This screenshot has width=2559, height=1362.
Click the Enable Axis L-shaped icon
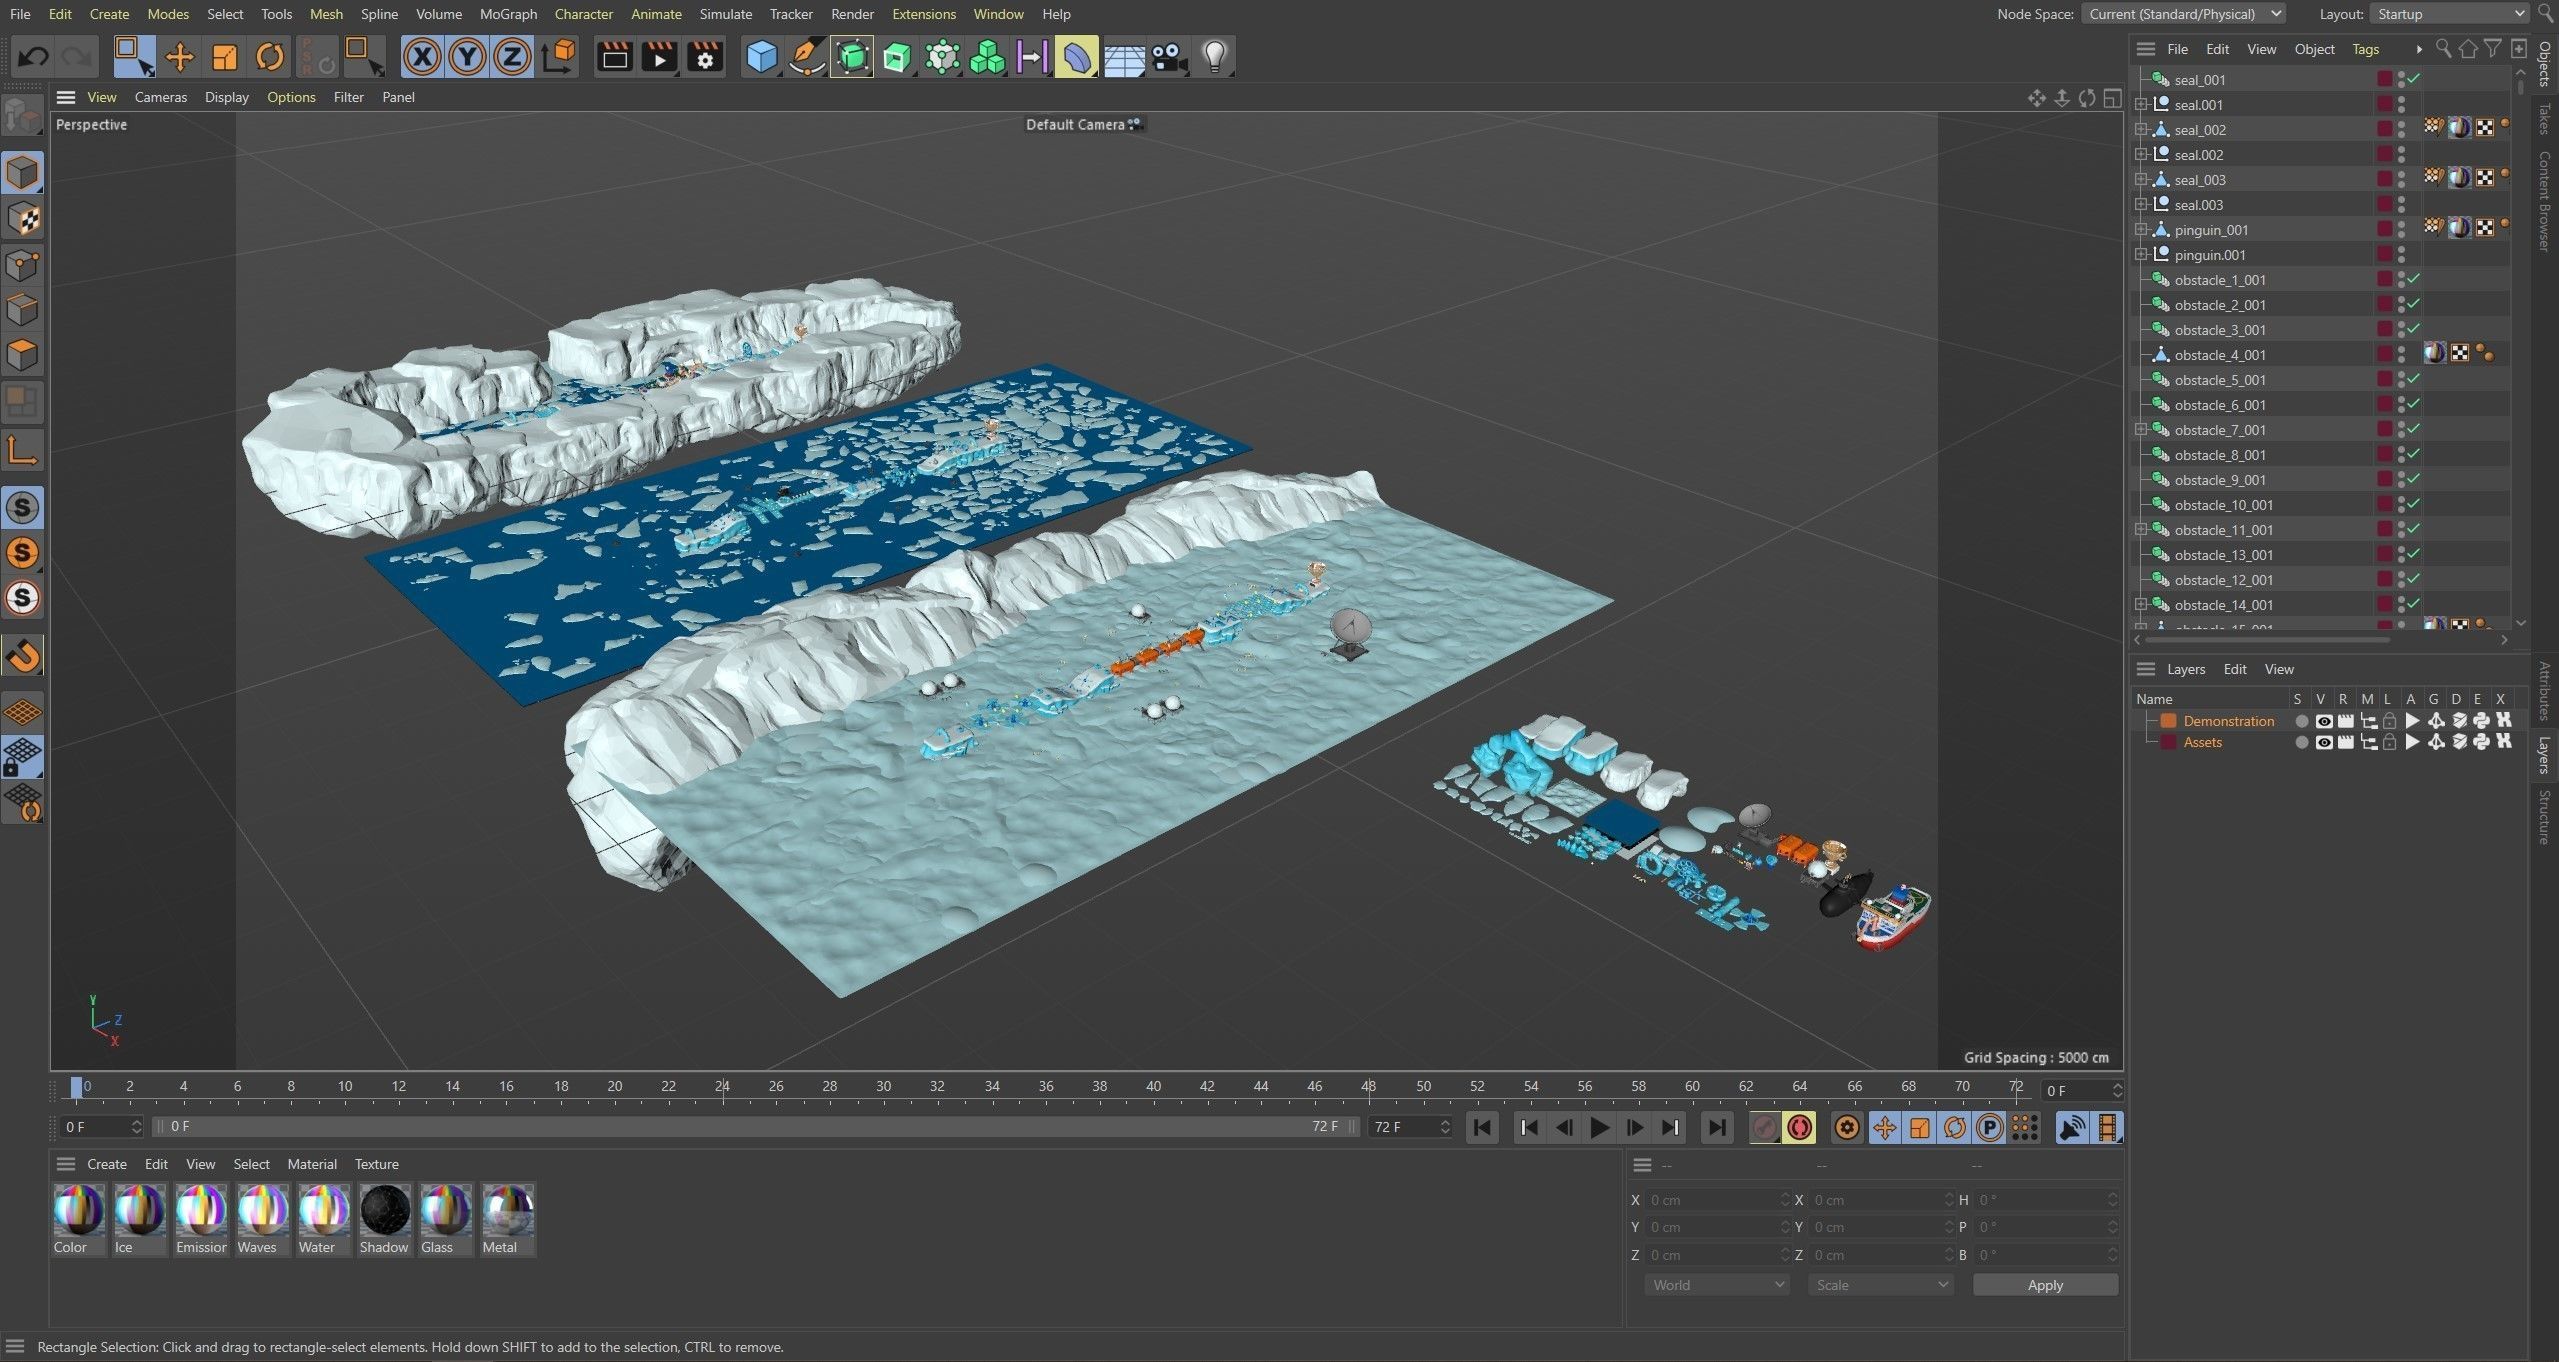(x=22, y=450)
